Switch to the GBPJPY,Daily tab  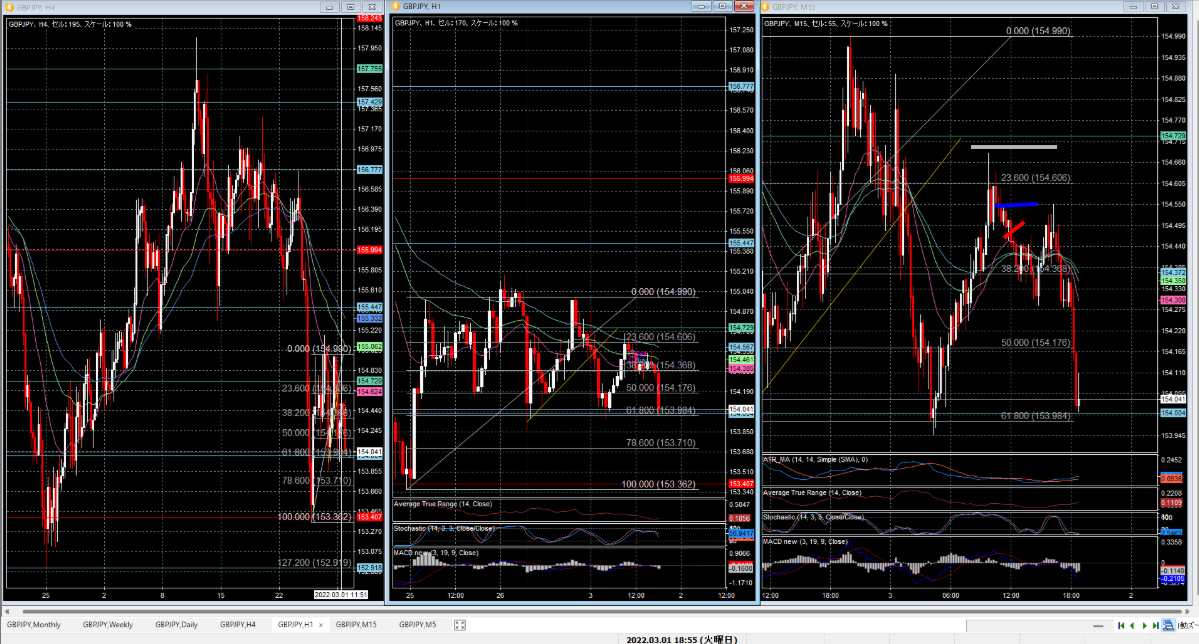(177, 625)
